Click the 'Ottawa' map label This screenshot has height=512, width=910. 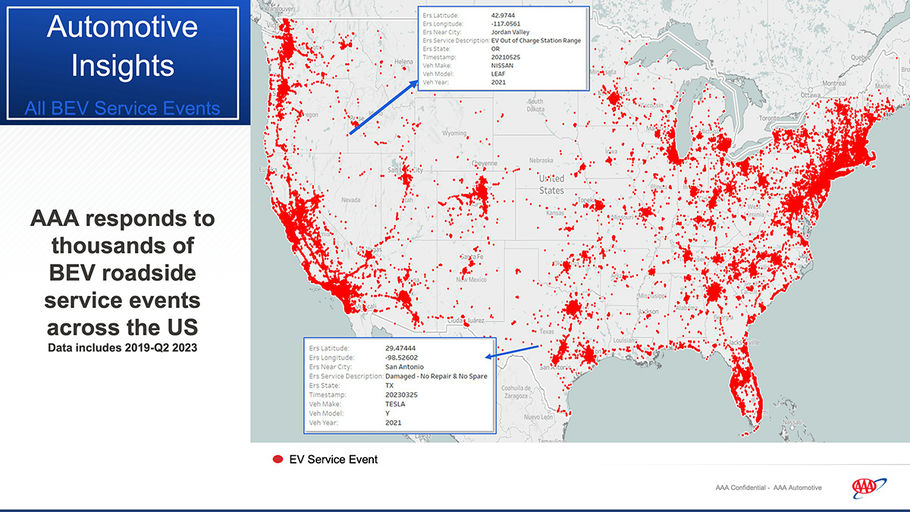pos(811,95)
